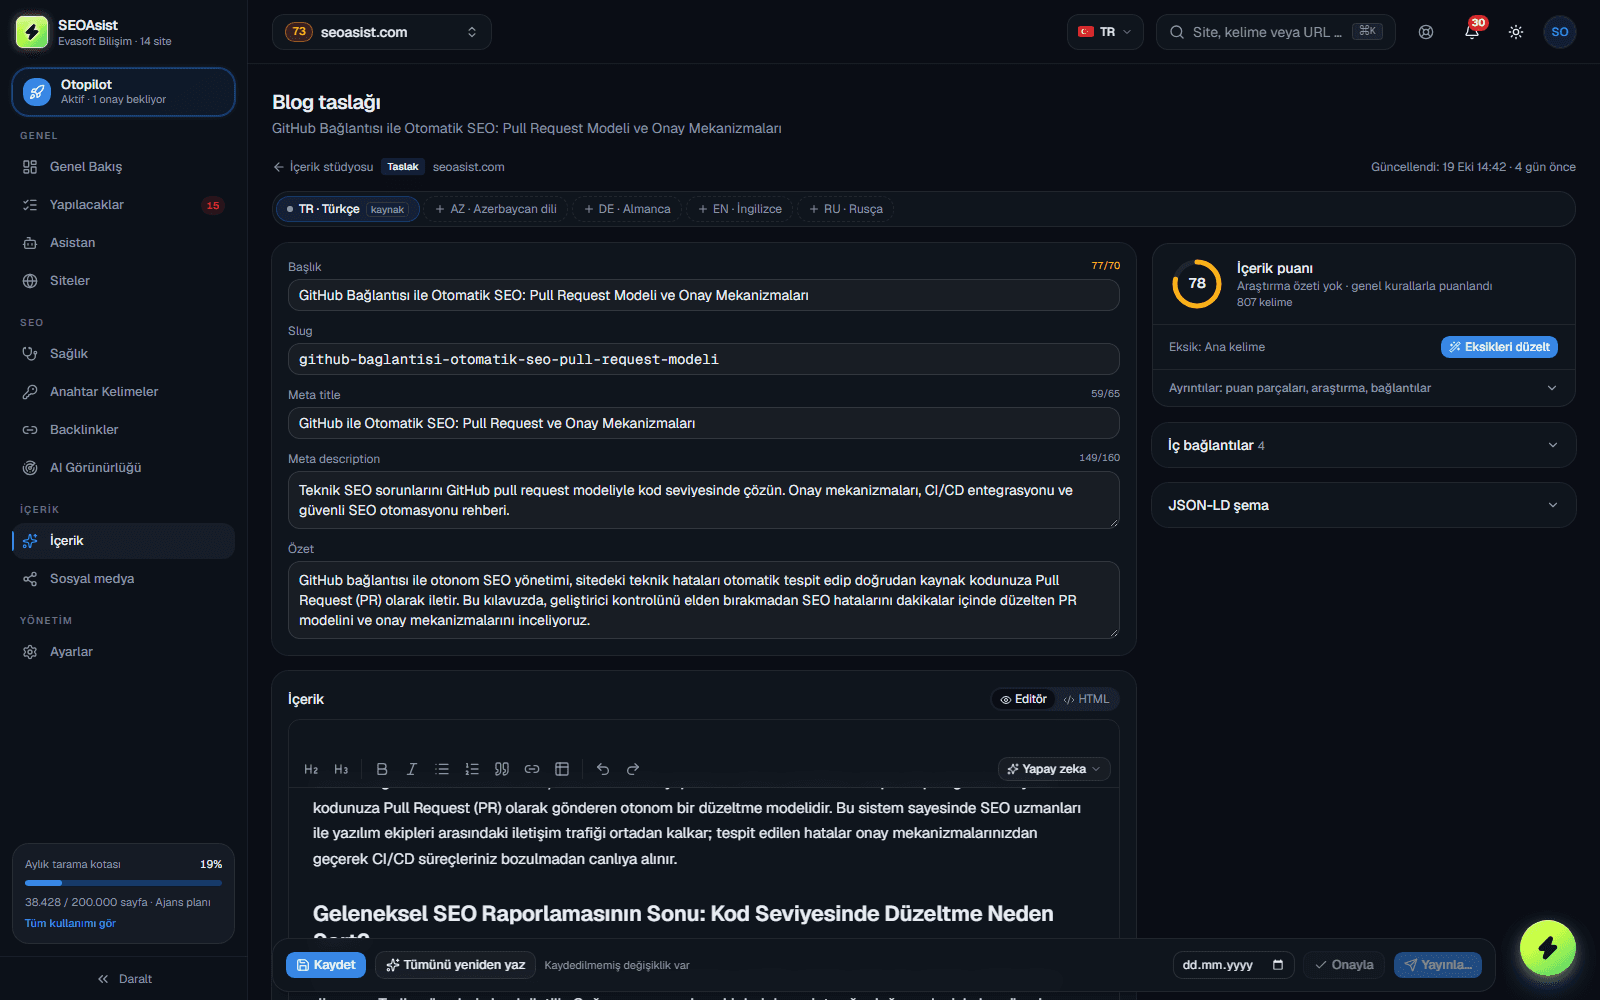The height and width of the screenshot is (1000, 1600).
Task: Insert a bulleted list
Action: (441, 769)
